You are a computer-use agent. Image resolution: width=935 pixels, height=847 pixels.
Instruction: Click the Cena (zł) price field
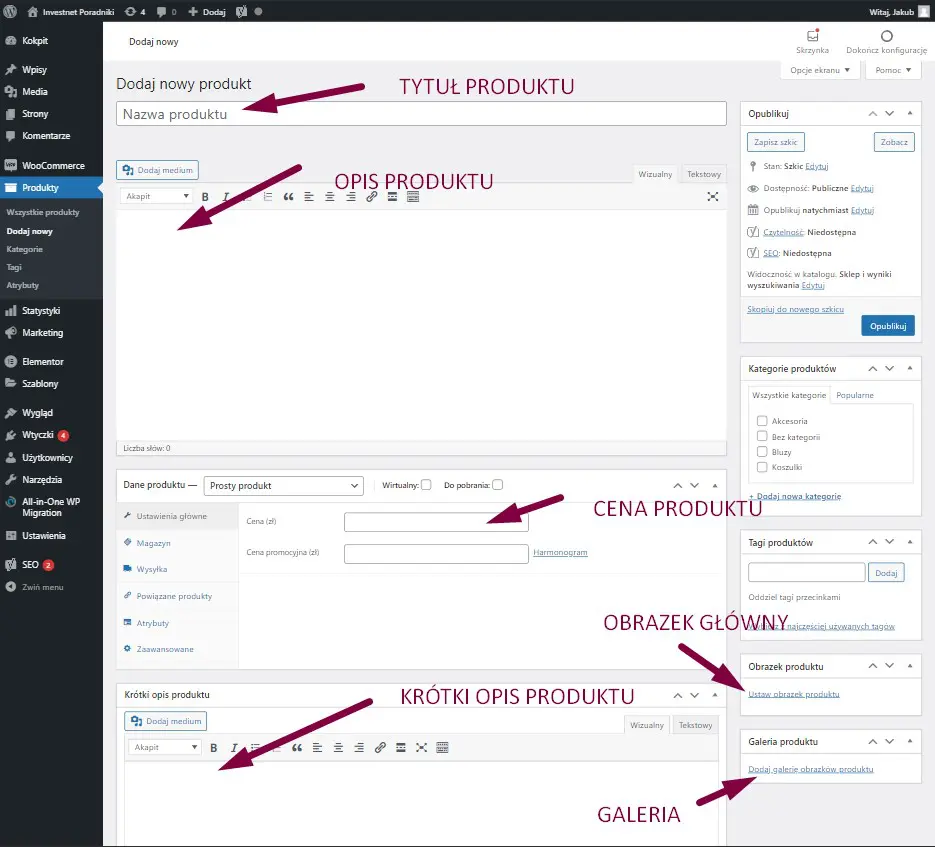[435, 522]
